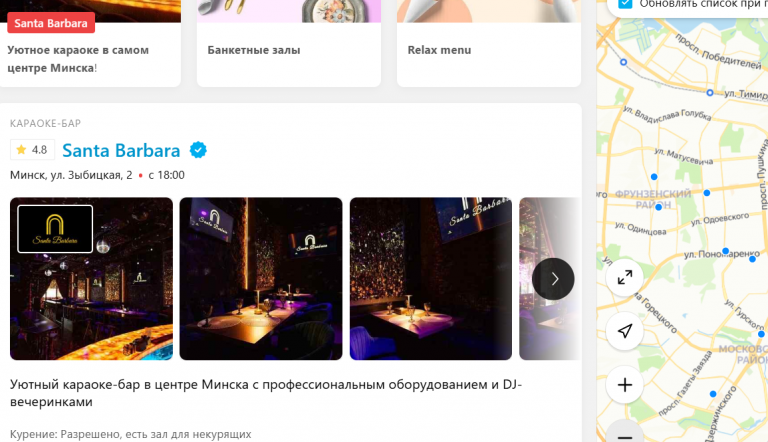
Task: Select the map marker near ул. Тимирязева
Action: pyautogui.click(x=710, y=93)
